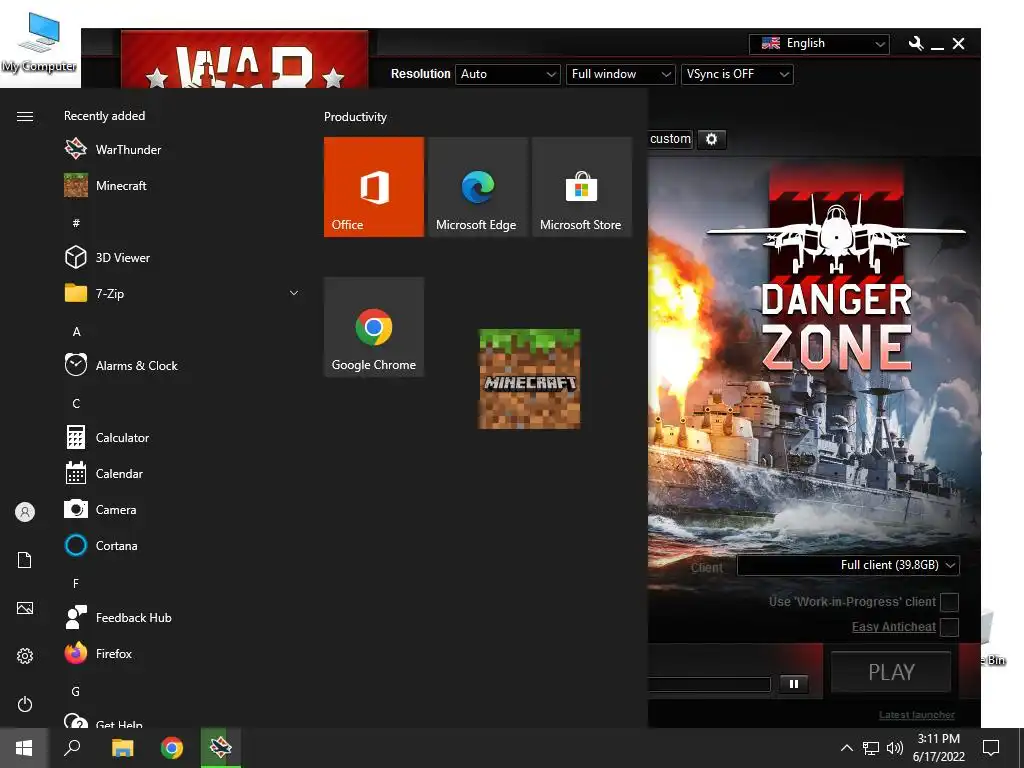Click the Office tile
The image size is (1024, 768).
pyautogui.click(x=374, y=187)
